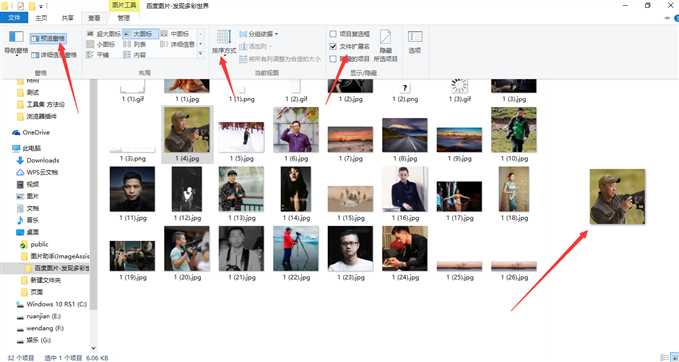Toggle the Preview pane (预览窗格) button
Viewport: 679px width, 362px height.
48,39
